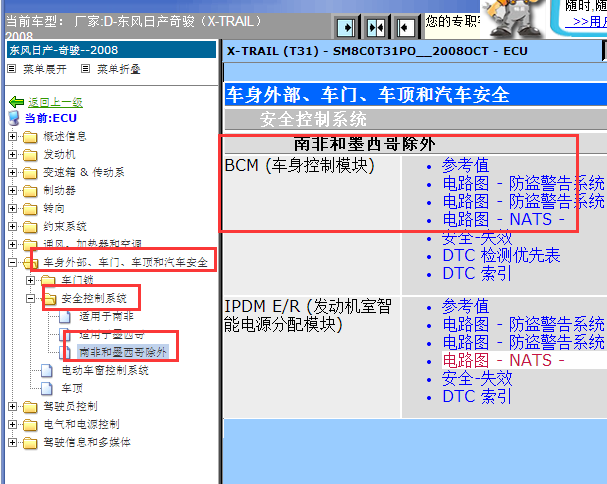Click the folder icon for 变速箱 & 传动系
The image size is (607, 484).
pyautogui.click(x=30, y=173)
